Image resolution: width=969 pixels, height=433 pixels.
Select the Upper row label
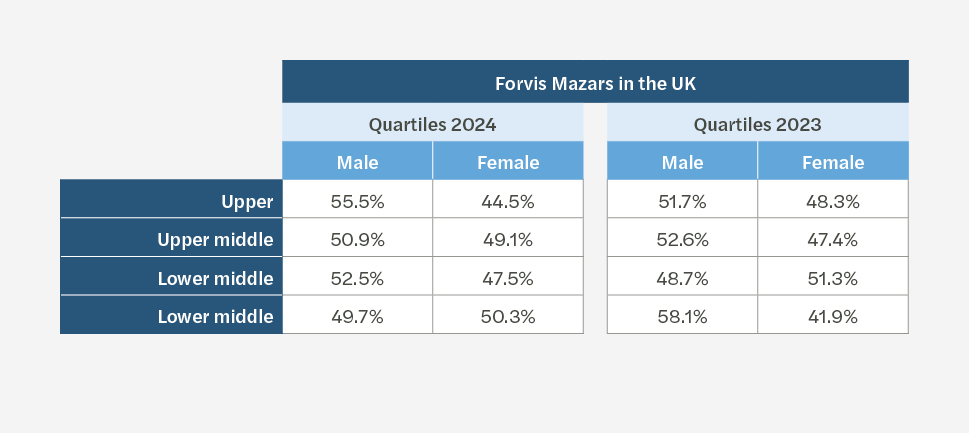[x=247, y=201]
